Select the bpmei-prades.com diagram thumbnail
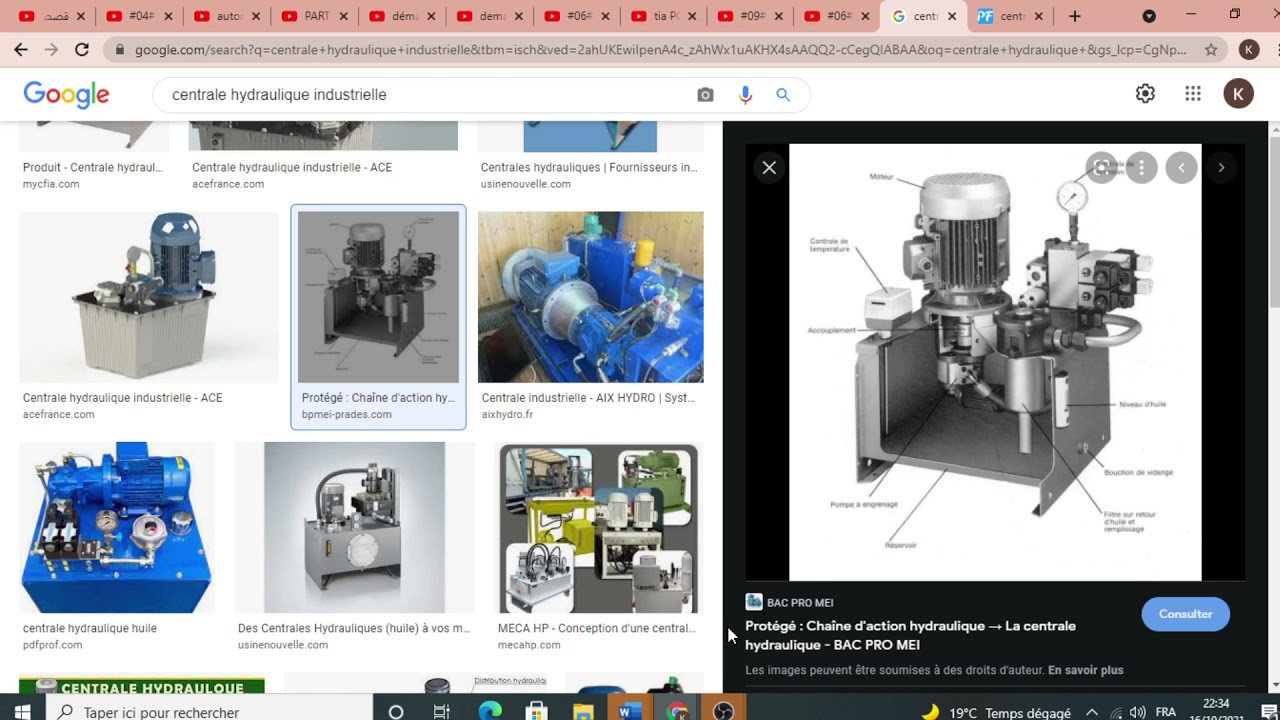This screenshot has height=720, width=1280. (378, 297)
